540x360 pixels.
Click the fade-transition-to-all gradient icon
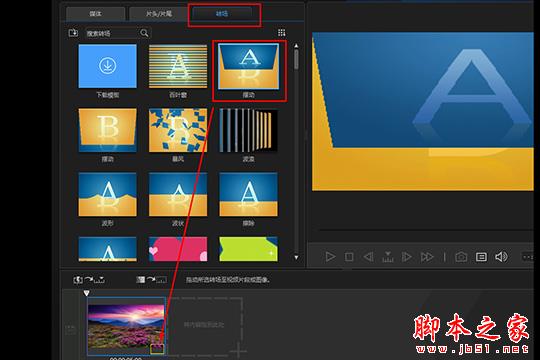click(x=152, y=280)
